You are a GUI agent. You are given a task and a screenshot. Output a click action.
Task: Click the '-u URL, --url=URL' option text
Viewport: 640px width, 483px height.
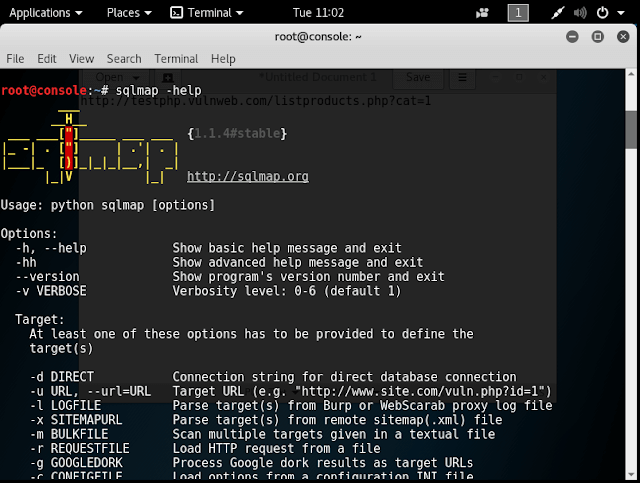[90, 391]
